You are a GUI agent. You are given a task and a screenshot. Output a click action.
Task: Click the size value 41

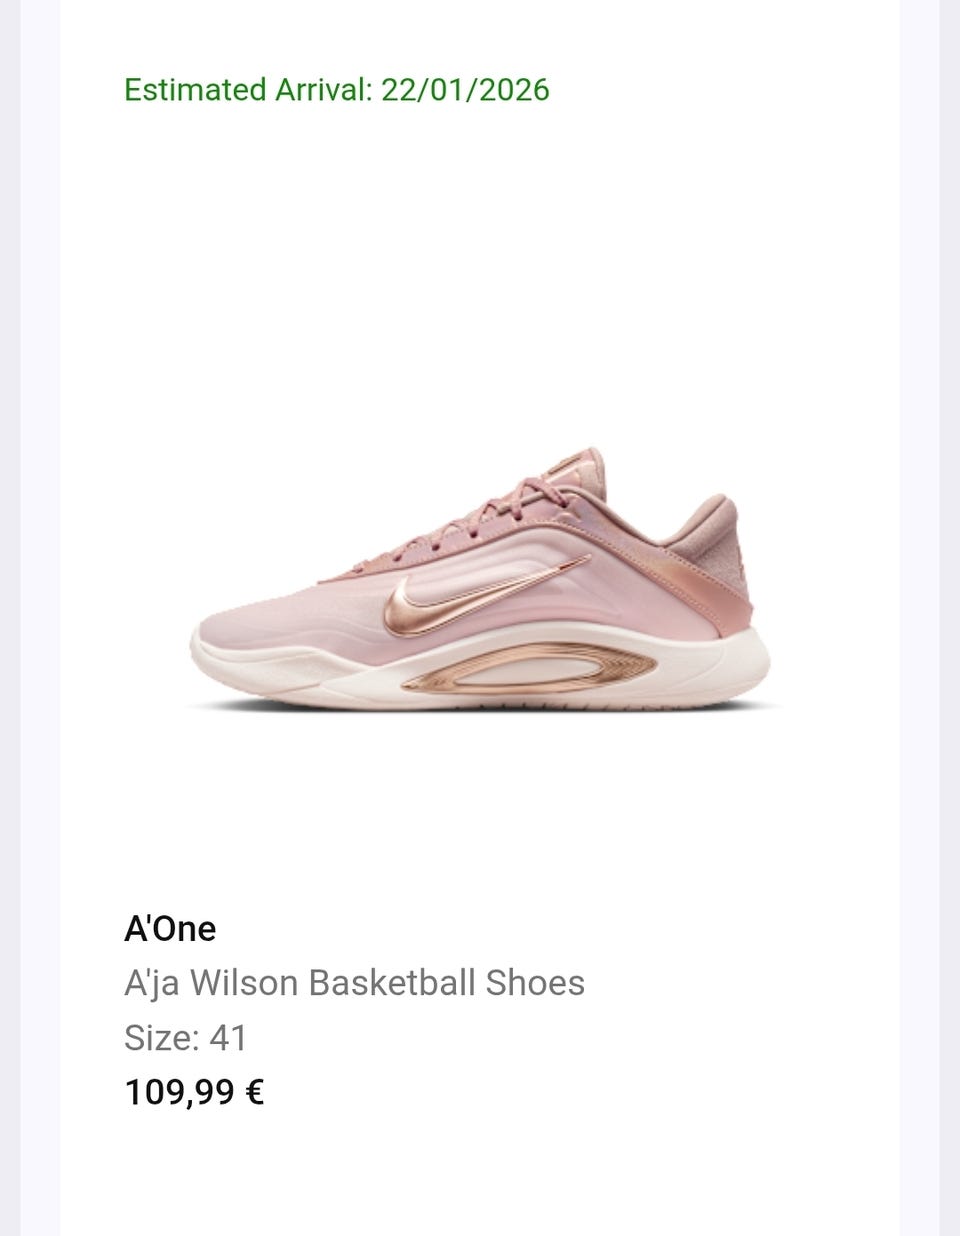(x=228, y=1038)
